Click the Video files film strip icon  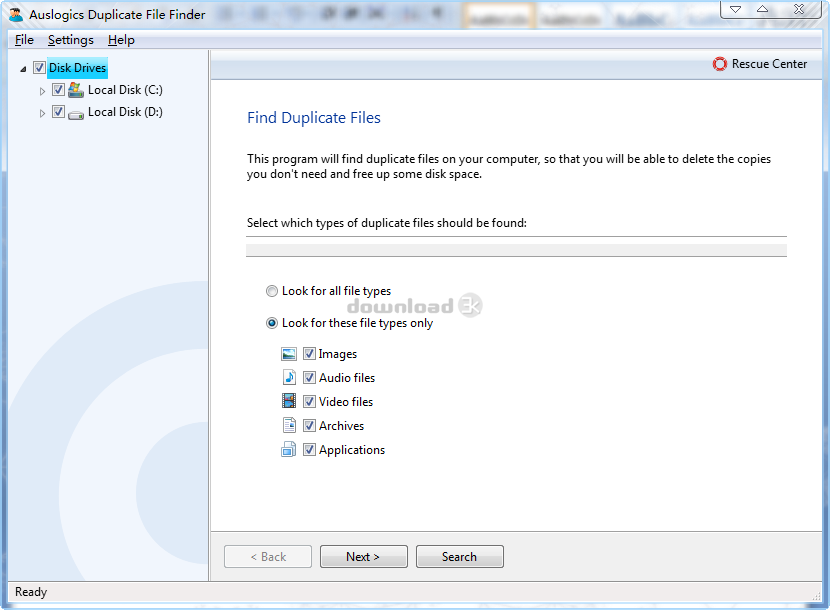pyautogui.click(x=289, y=401)
